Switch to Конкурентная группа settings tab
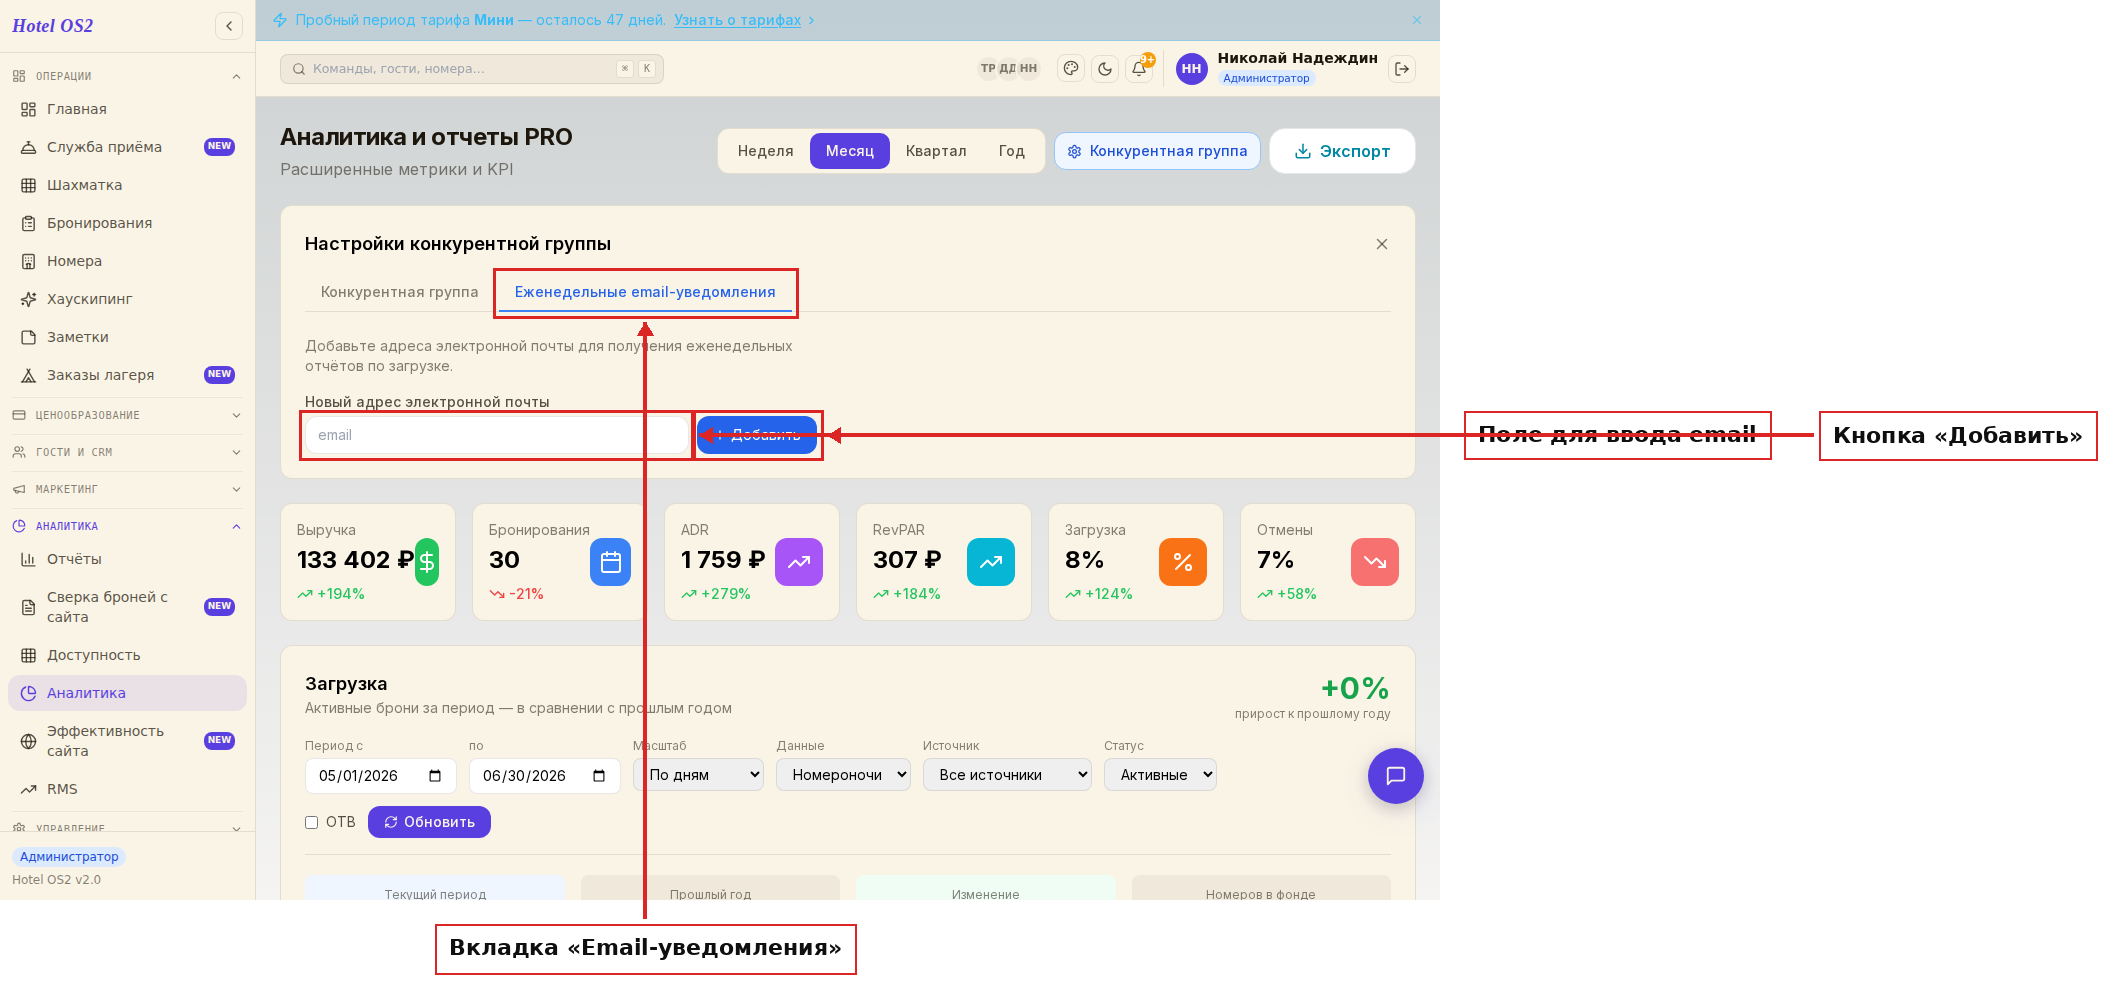This screenshot has height=998, width=2121. point(399,292)
